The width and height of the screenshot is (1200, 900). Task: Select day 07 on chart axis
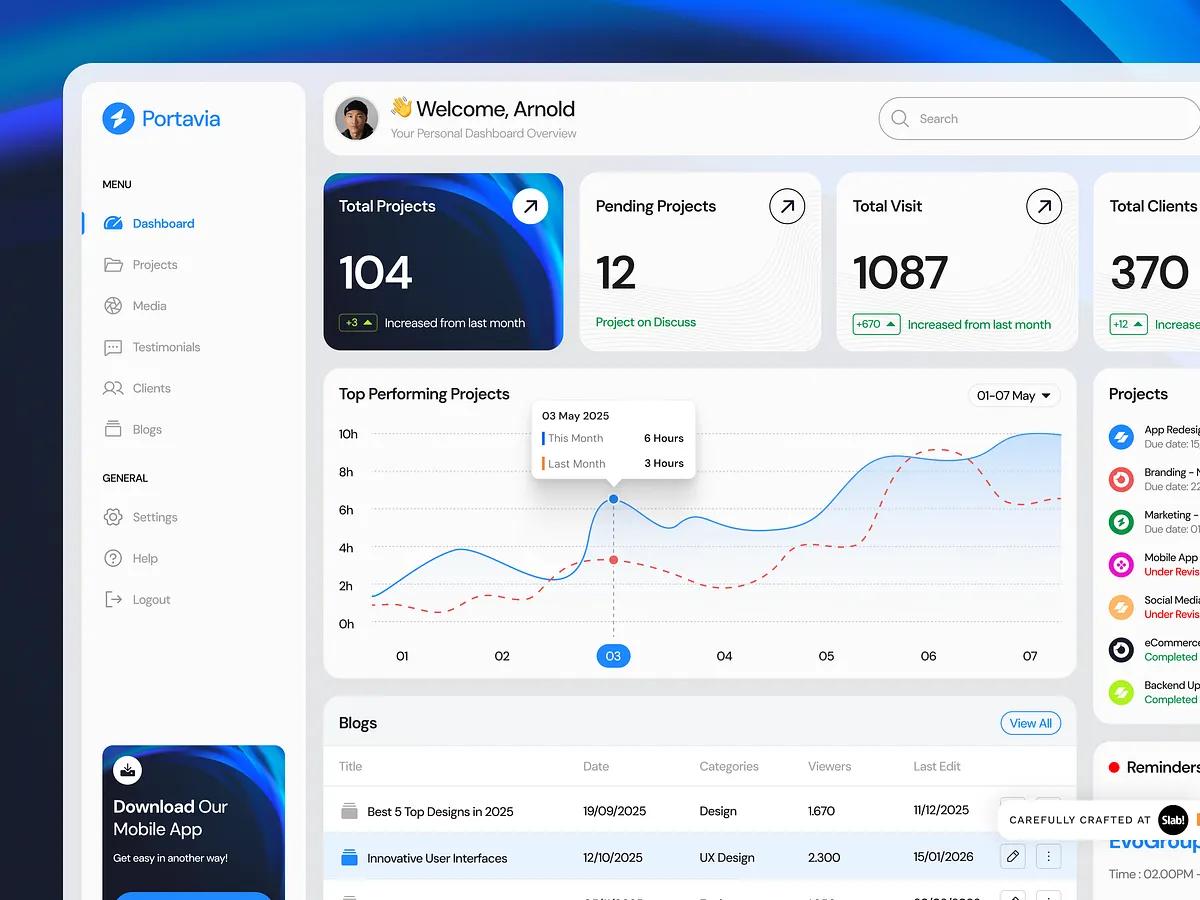click(x=1030, y=656)
